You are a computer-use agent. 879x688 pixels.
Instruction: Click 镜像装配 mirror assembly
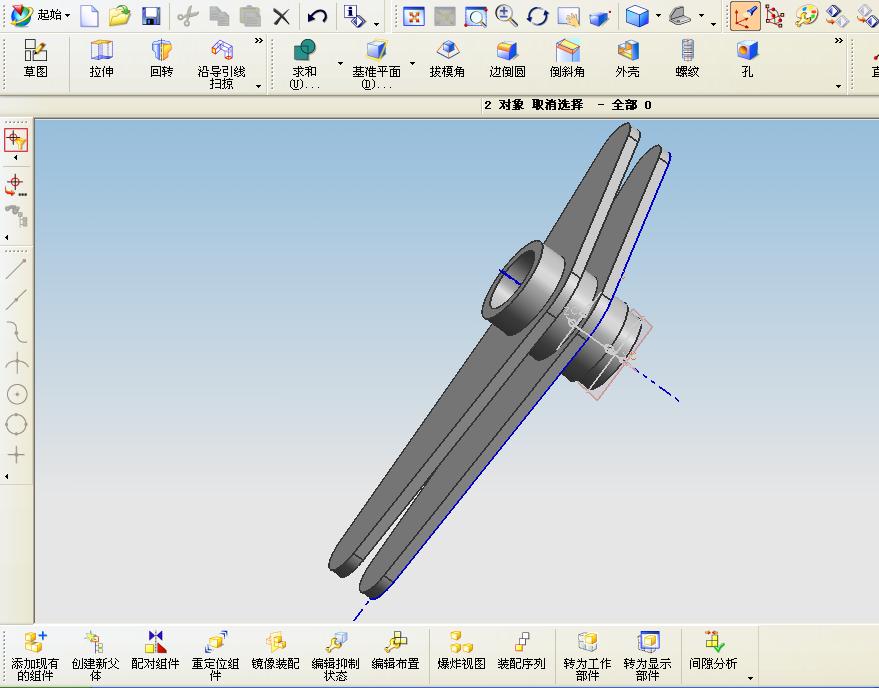[x=275, y=650]
